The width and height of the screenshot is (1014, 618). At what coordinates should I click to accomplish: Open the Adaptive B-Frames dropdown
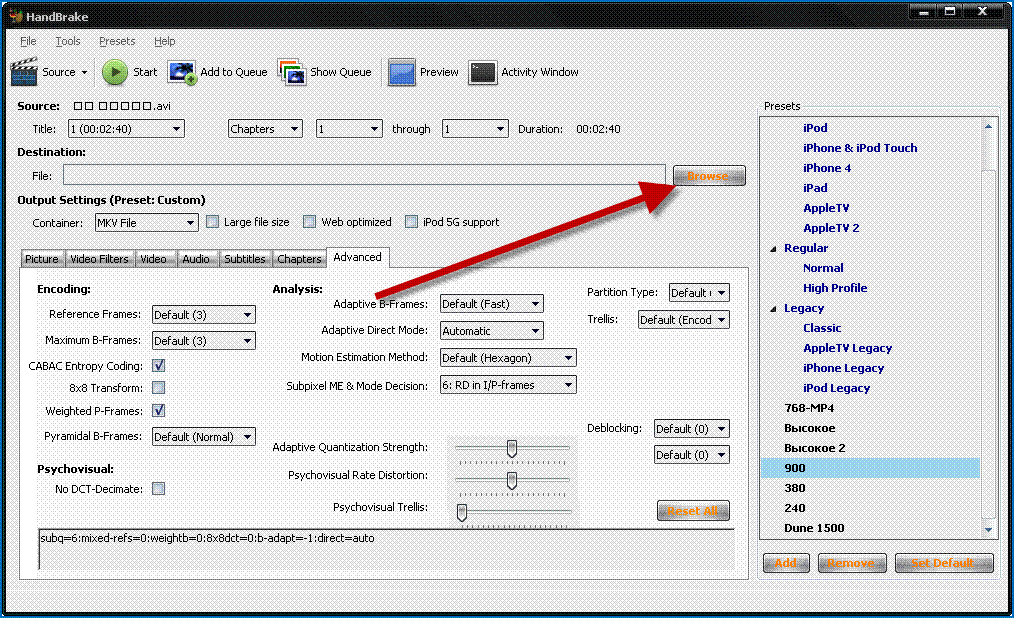491,304
